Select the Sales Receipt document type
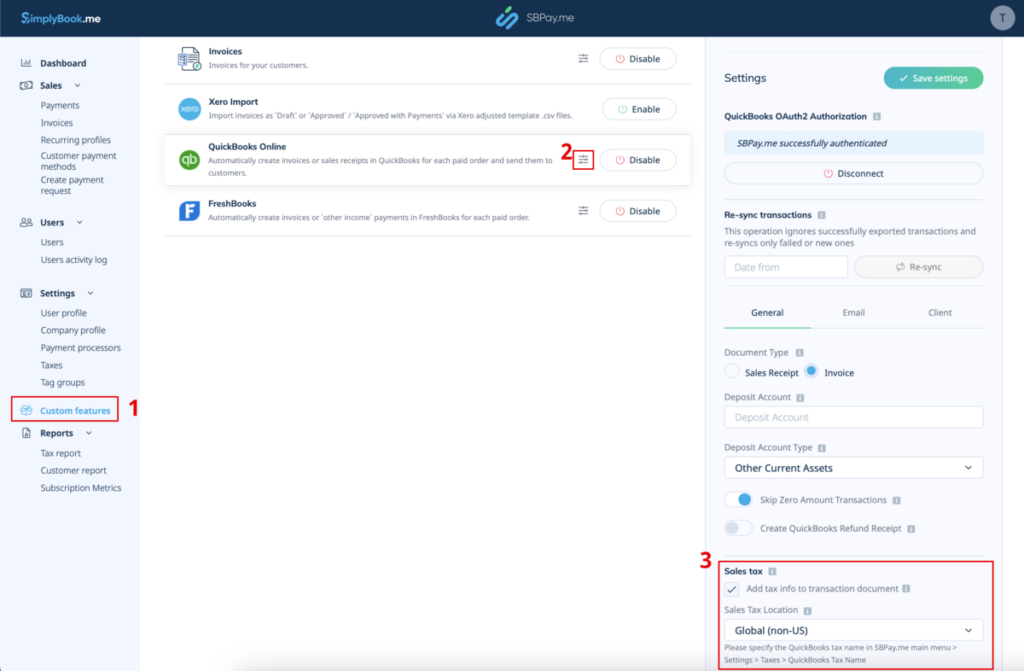The height and width of the screenshot is (671, 1024). (x=731, y=371)
